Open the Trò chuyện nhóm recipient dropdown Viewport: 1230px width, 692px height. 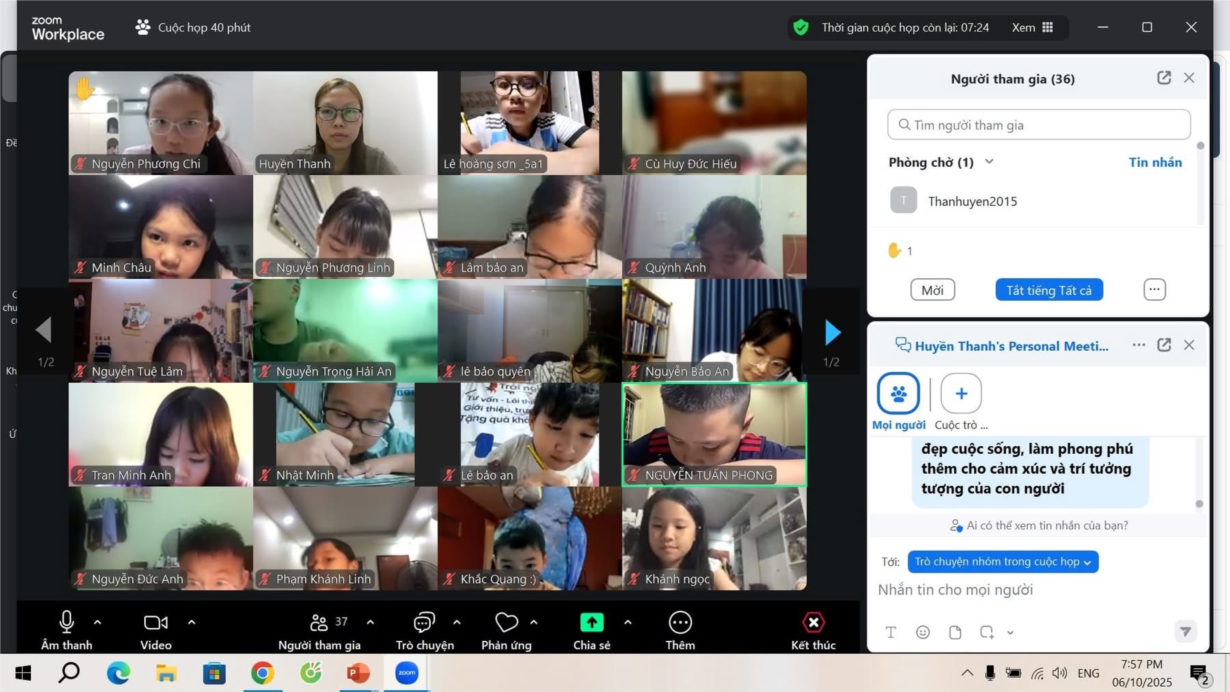pyautogui.click(x=1003, y=562)
